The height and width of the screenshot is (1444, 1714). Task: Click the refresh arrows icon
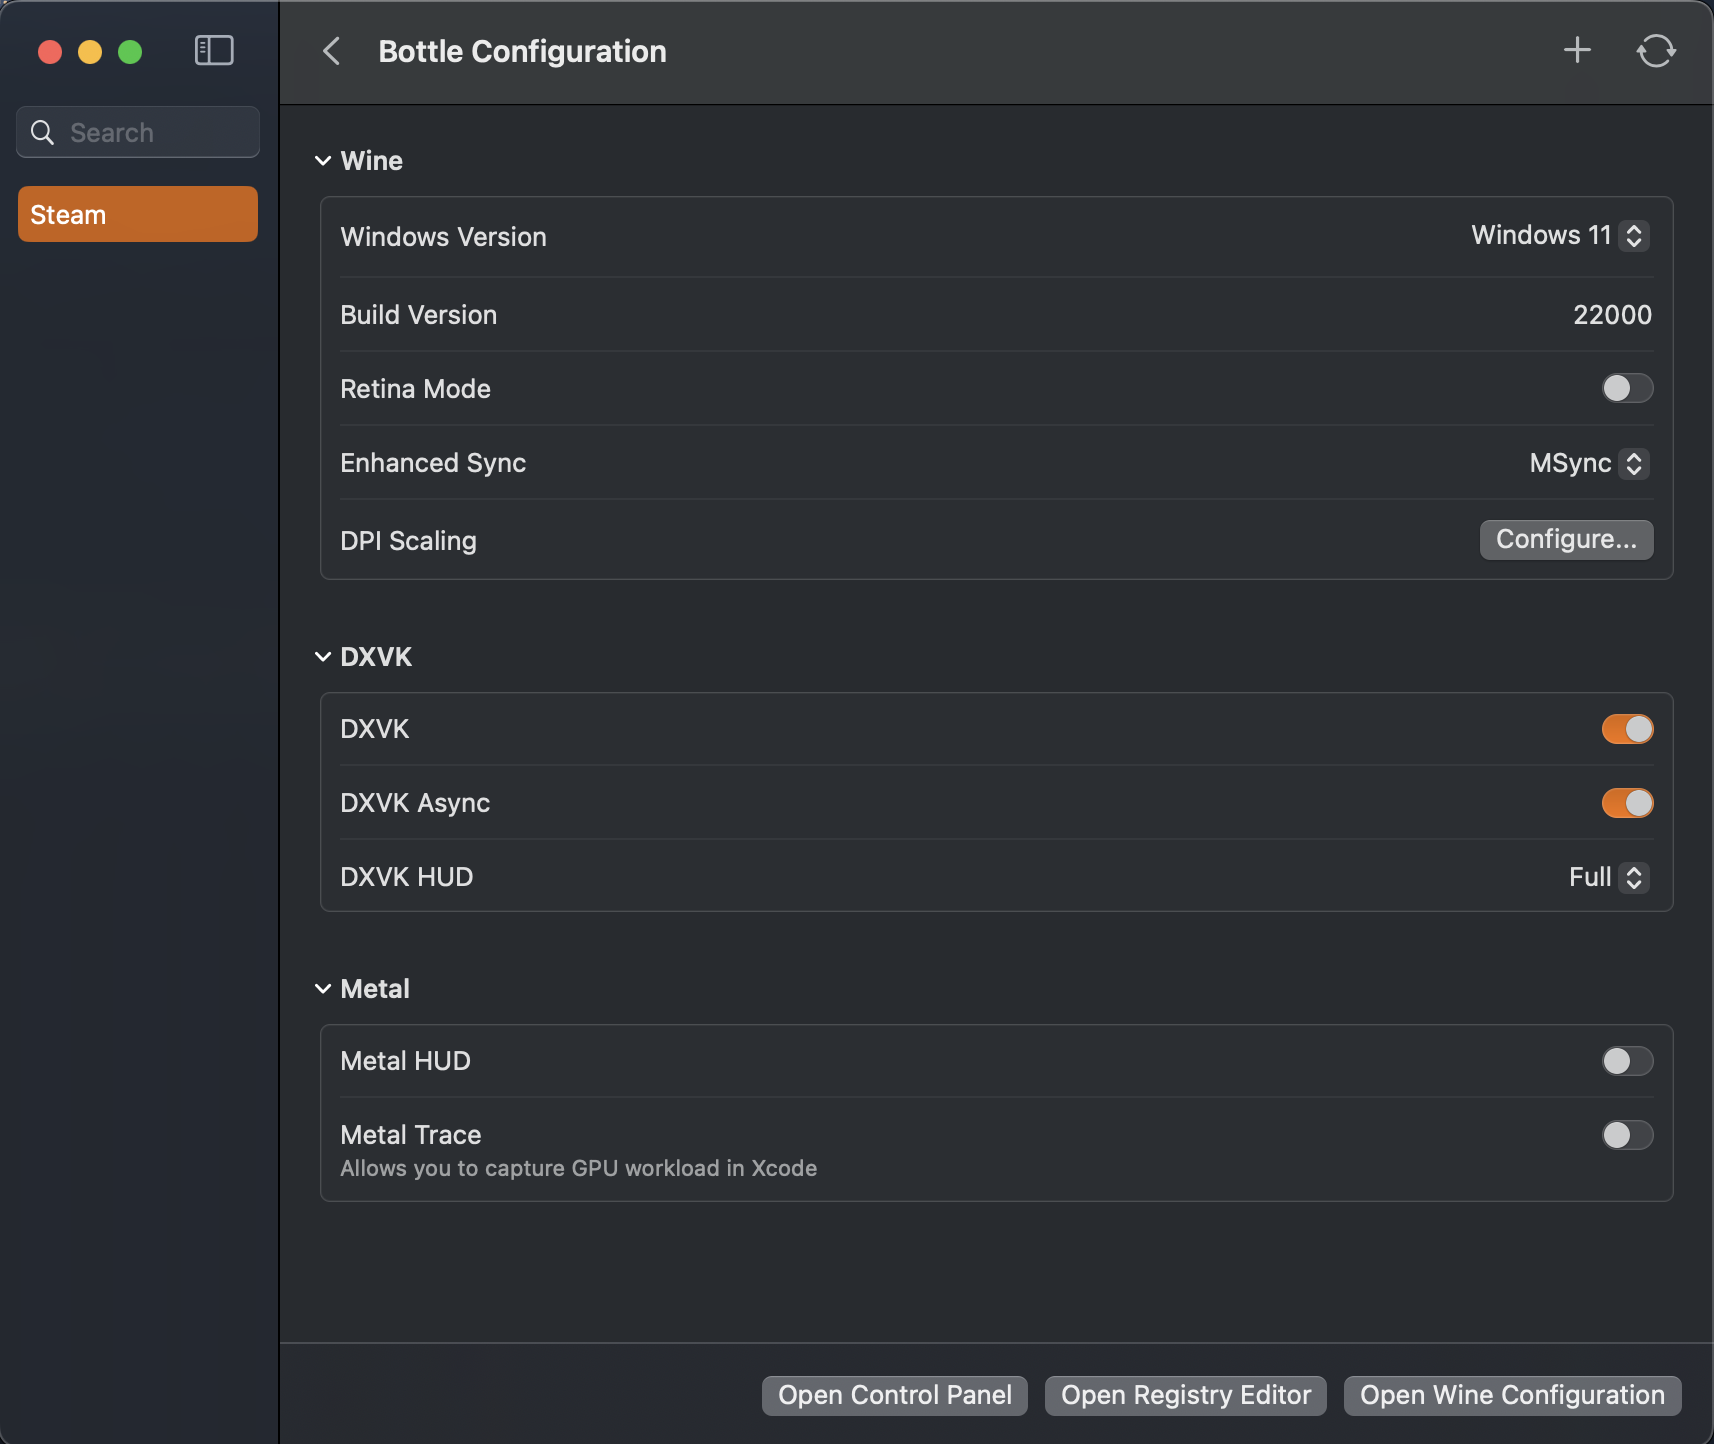[1656, 51]
